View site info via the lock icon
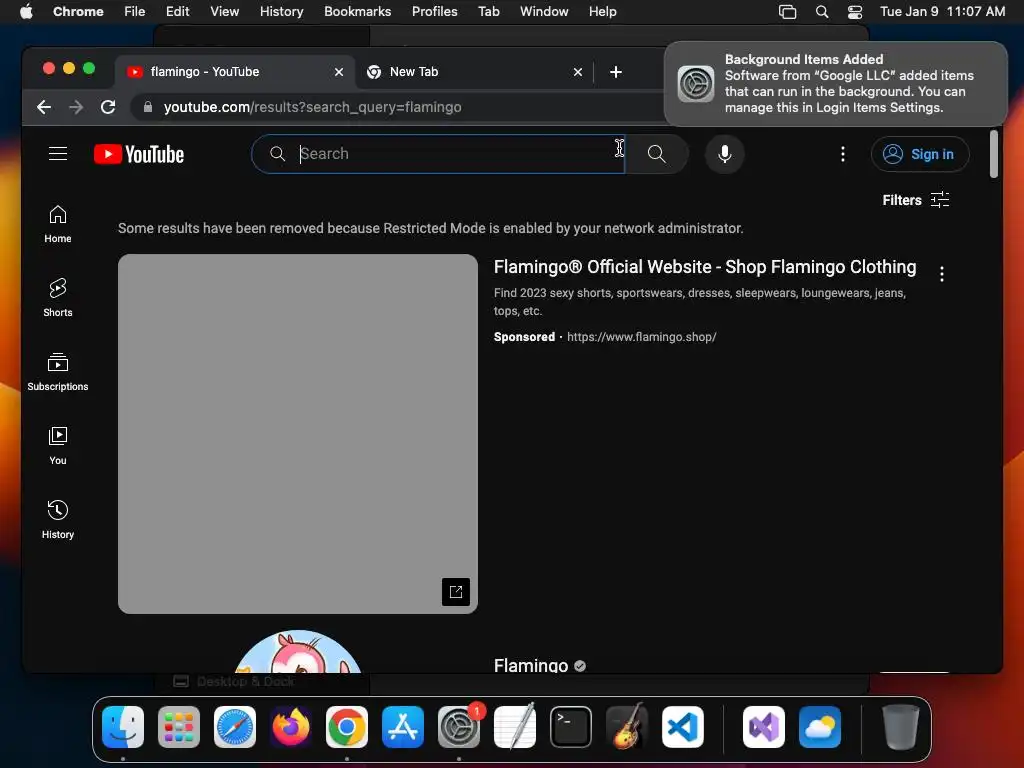 point(148,107)
